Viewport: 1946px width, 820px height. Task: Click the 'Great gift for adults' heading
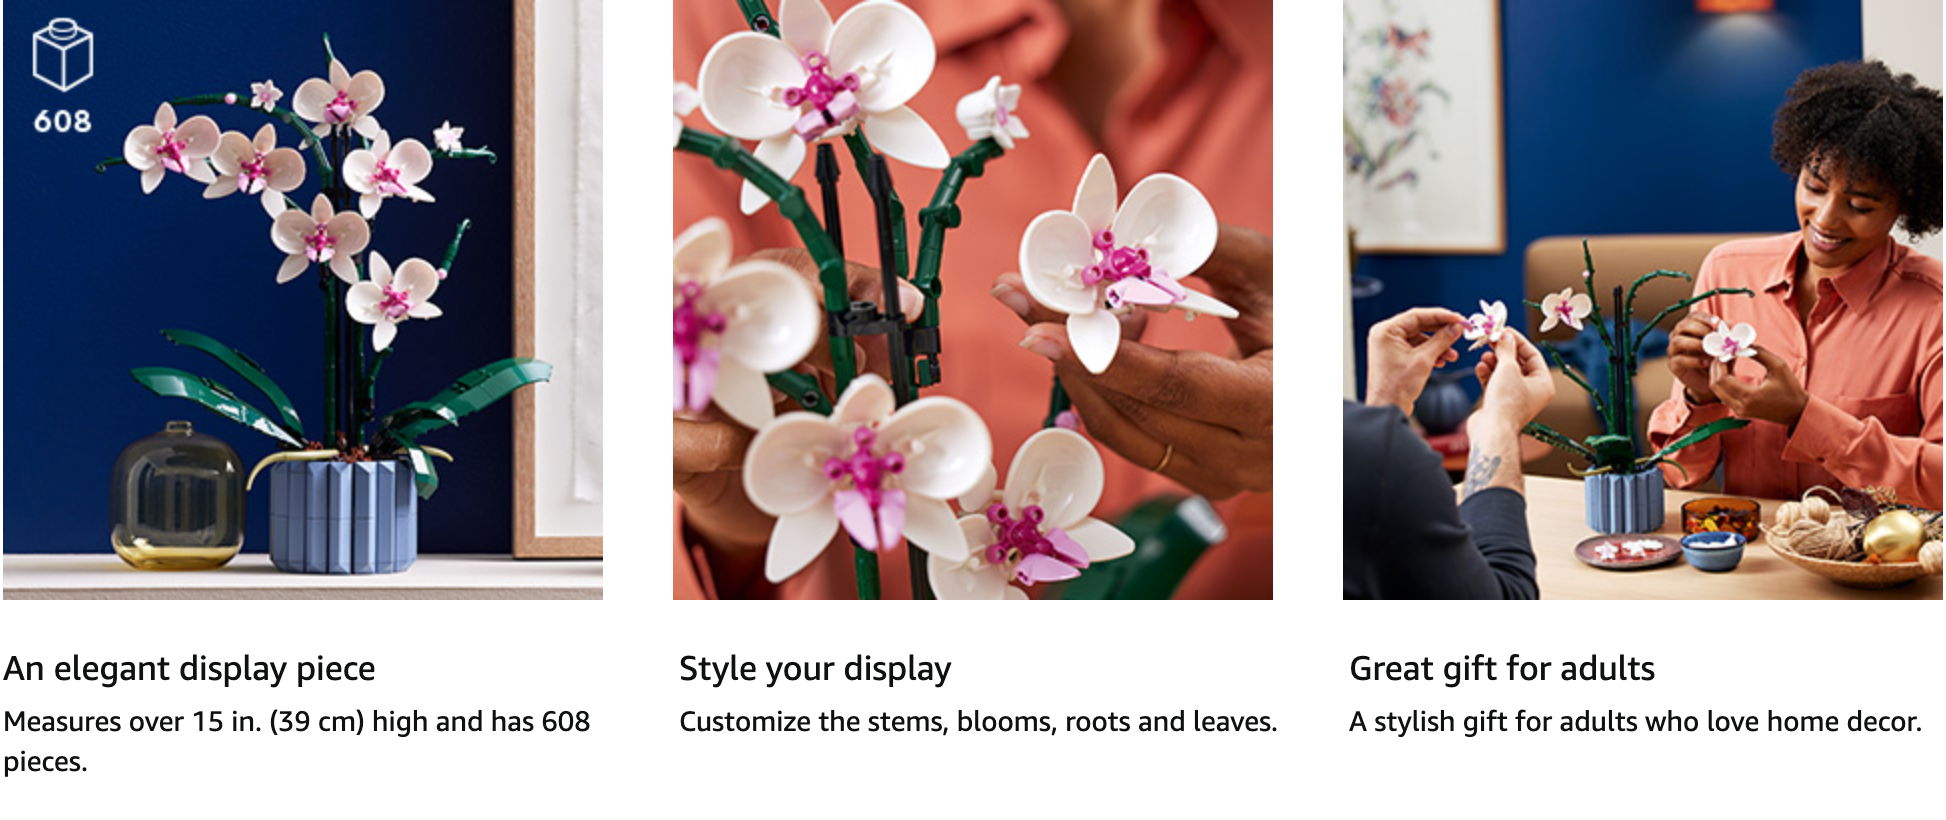[x=1502, y=668]
